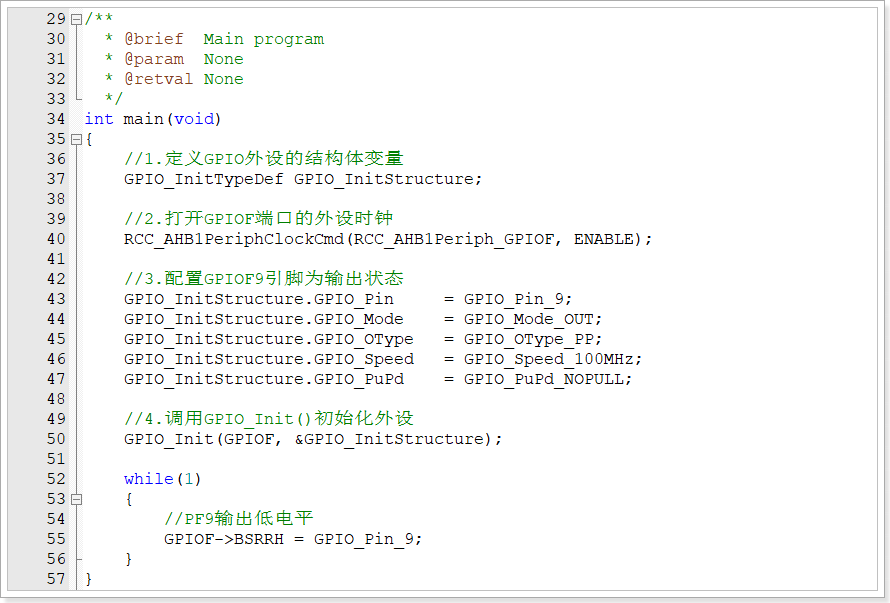This screenshot has height=603, width=890.
Task: Click the '@param' tag in the comment
Action: [154, 59]
